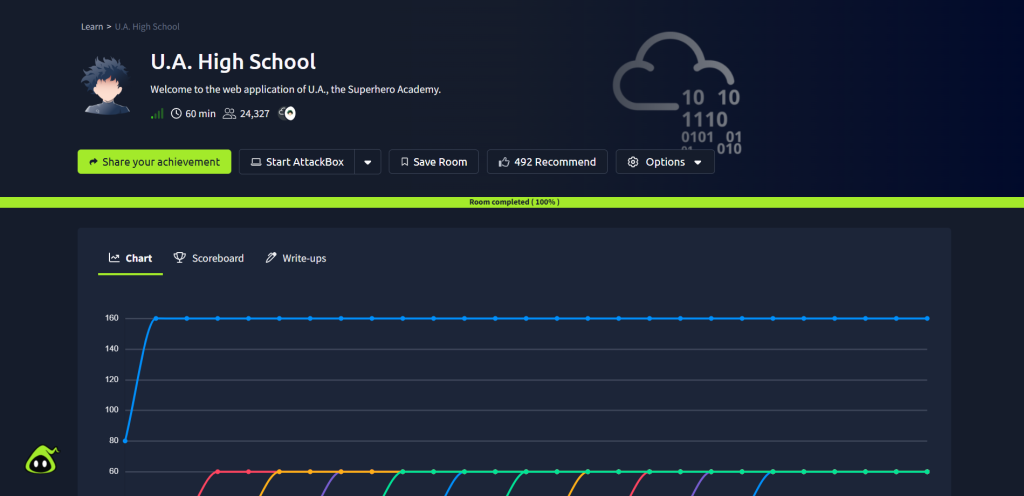The height and width of the screenshot is (496, 1024).
Task: Open the Write-ups tab
Action: [x=296, y=258]
